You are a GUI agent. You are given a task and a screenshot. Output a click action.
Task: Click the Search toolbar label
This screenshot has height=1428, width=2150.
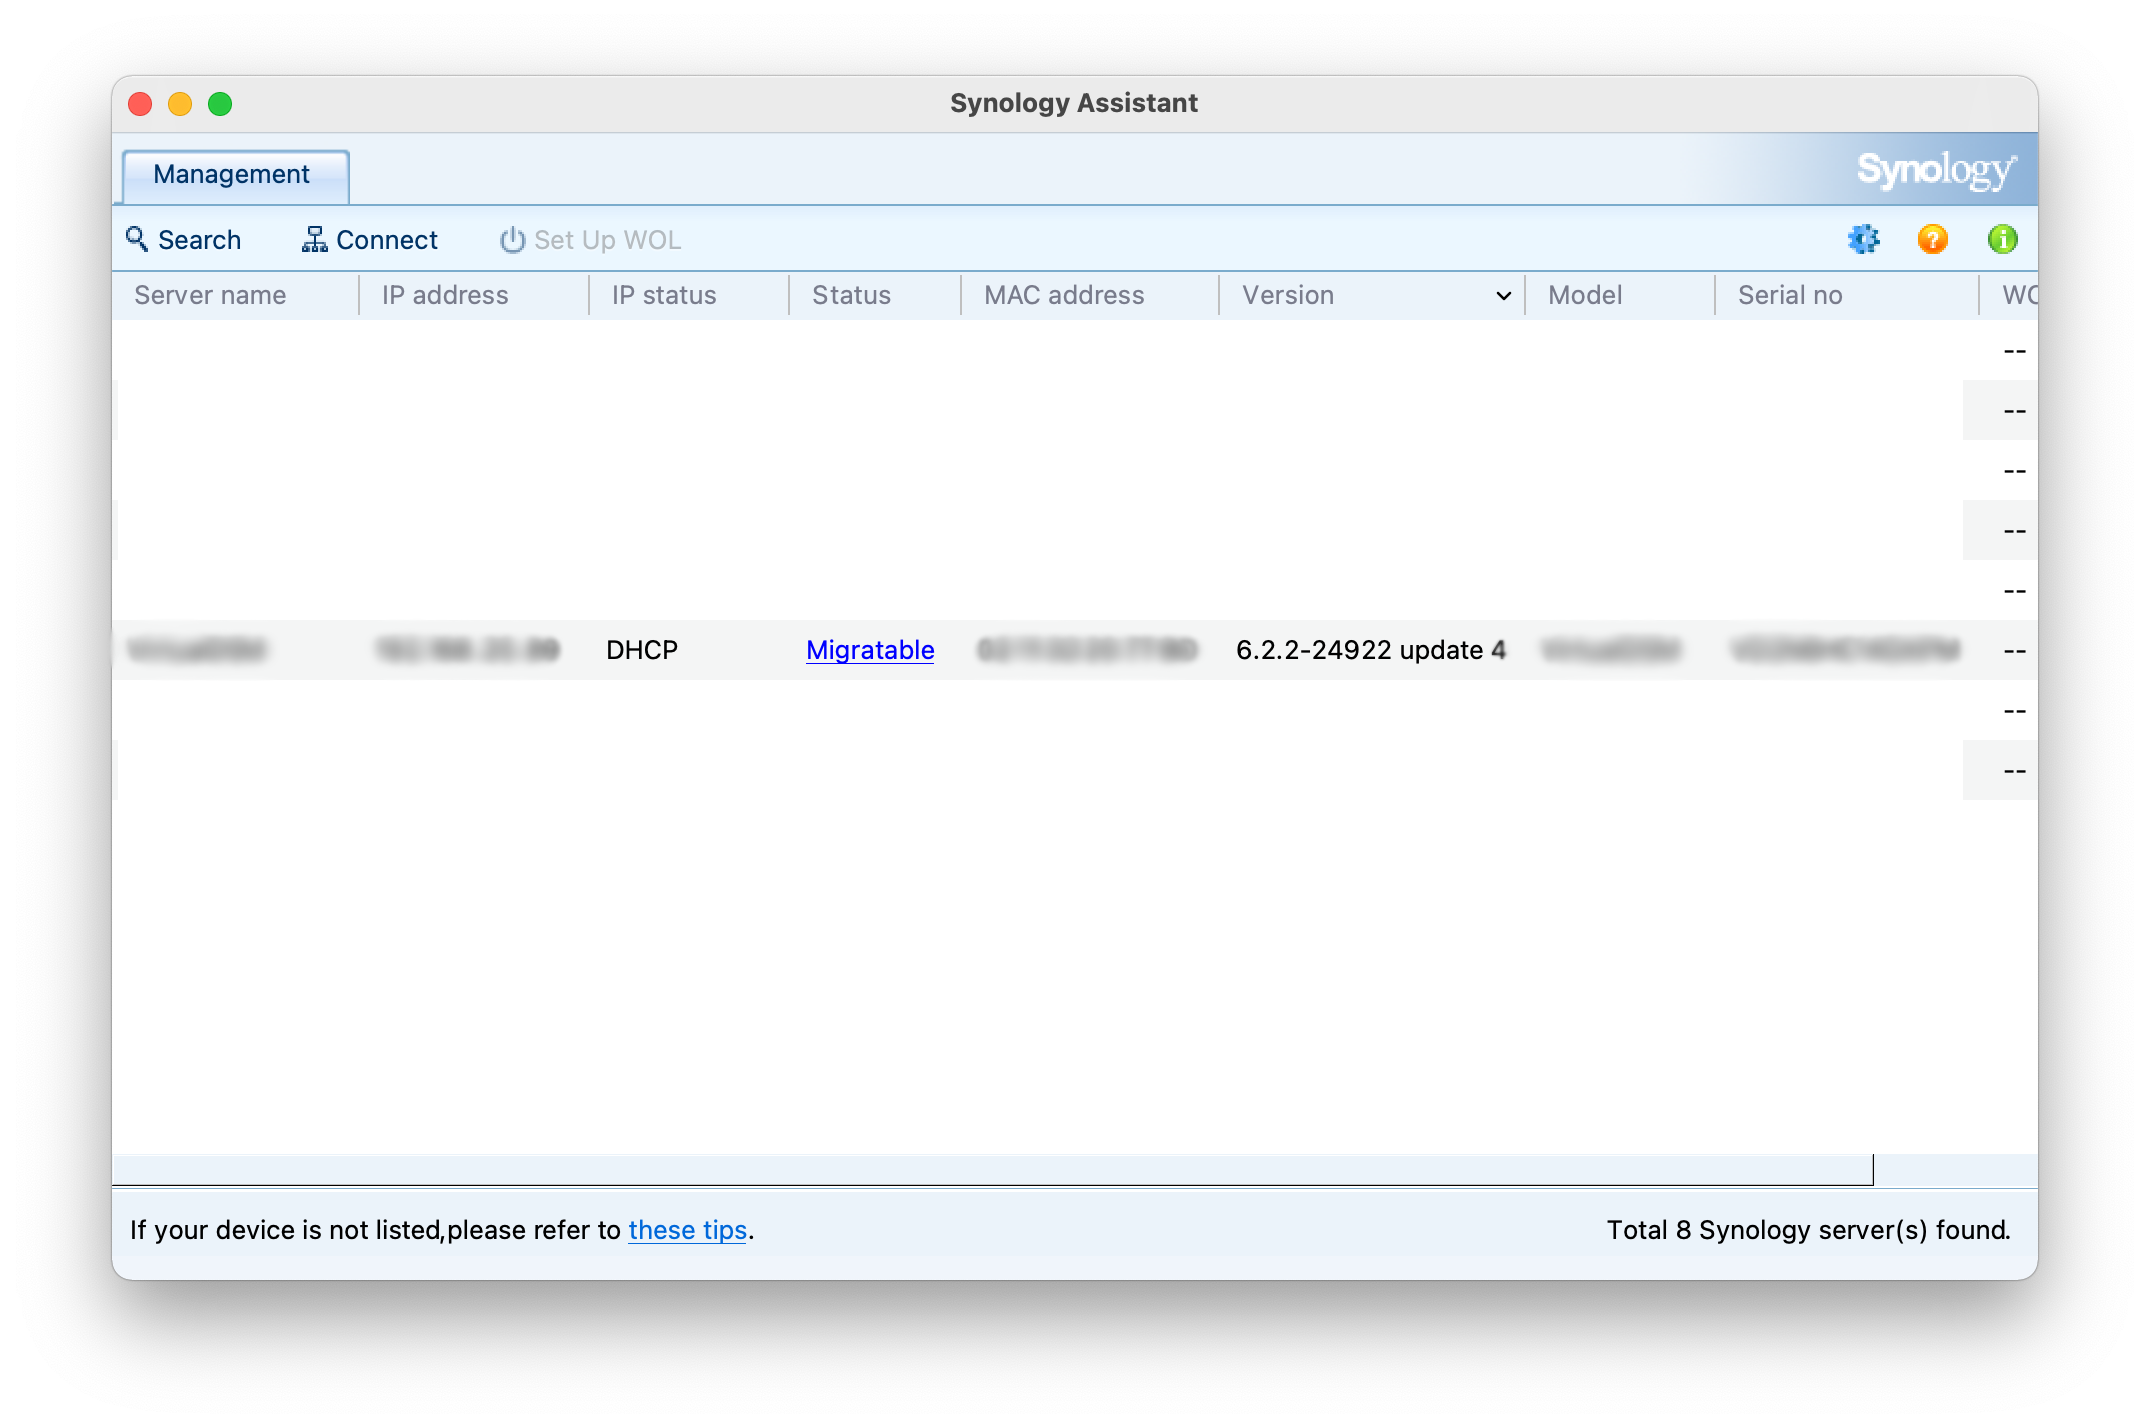point(199,240)
